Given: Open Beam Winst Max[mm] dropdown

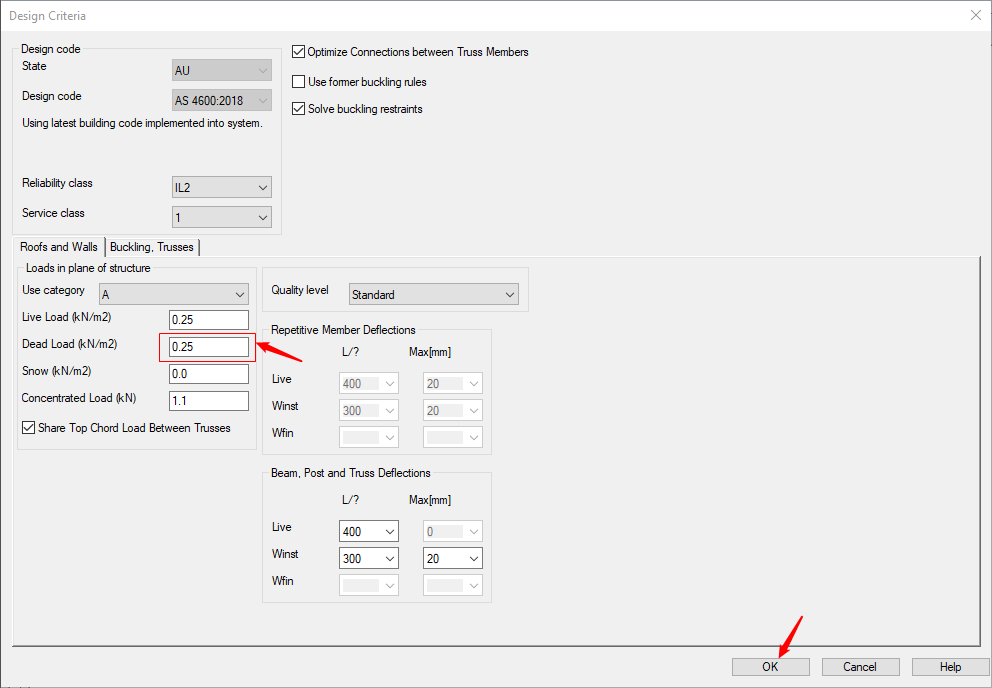Looking at the screenshot, I should click(x=453, y=559).
